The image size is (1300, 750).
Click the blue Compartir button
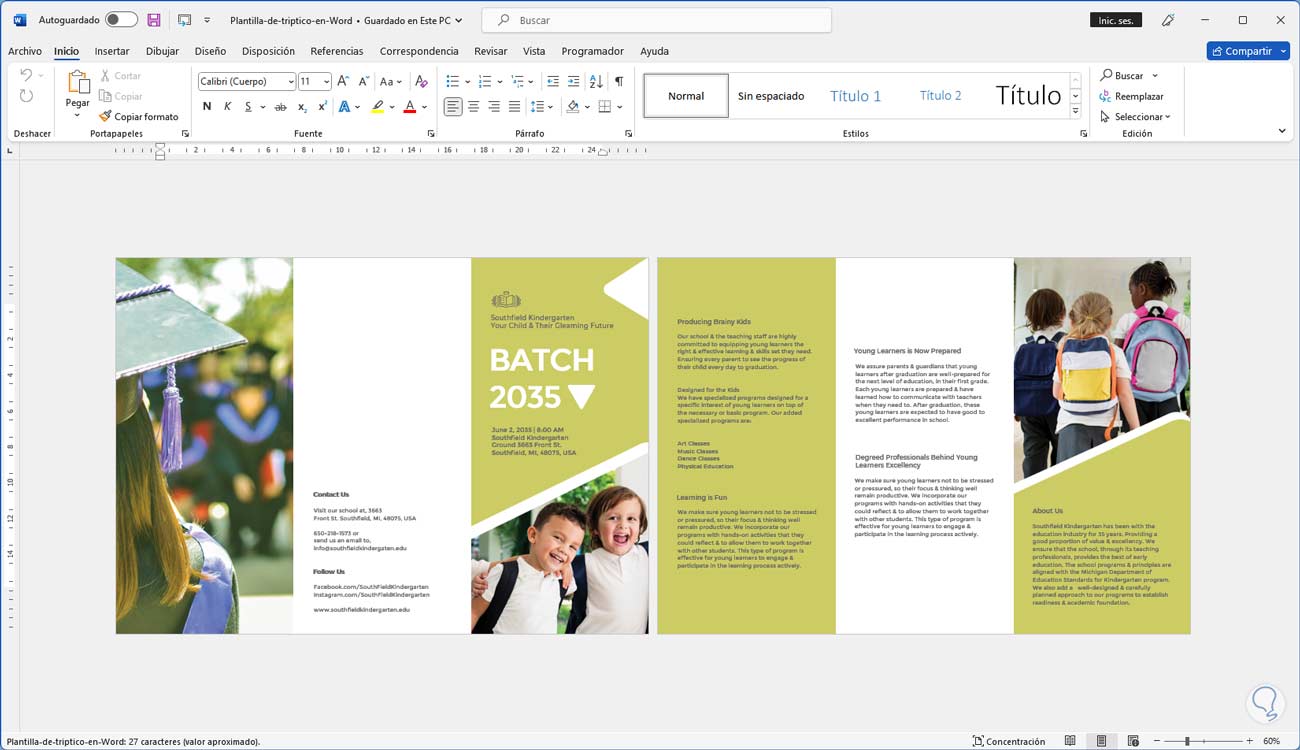click(1247, 51)
